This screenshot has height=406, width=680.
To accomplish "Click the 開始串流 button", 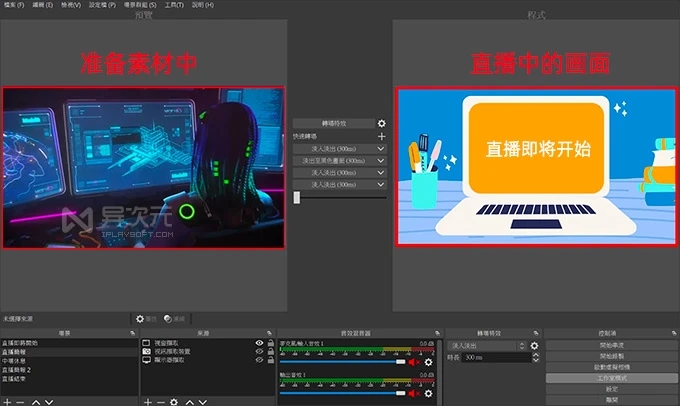I will [x=609, y=345].
